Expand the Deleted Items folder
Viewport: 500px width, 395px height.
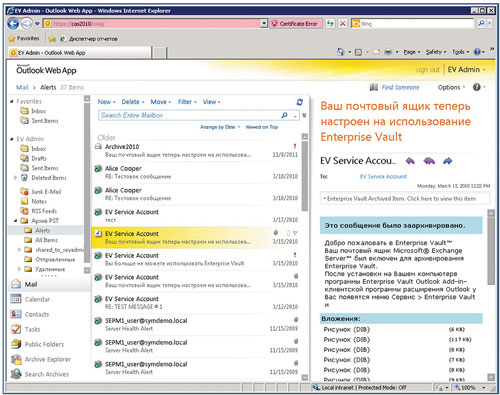pyautogui.click(x=15, y=178)
